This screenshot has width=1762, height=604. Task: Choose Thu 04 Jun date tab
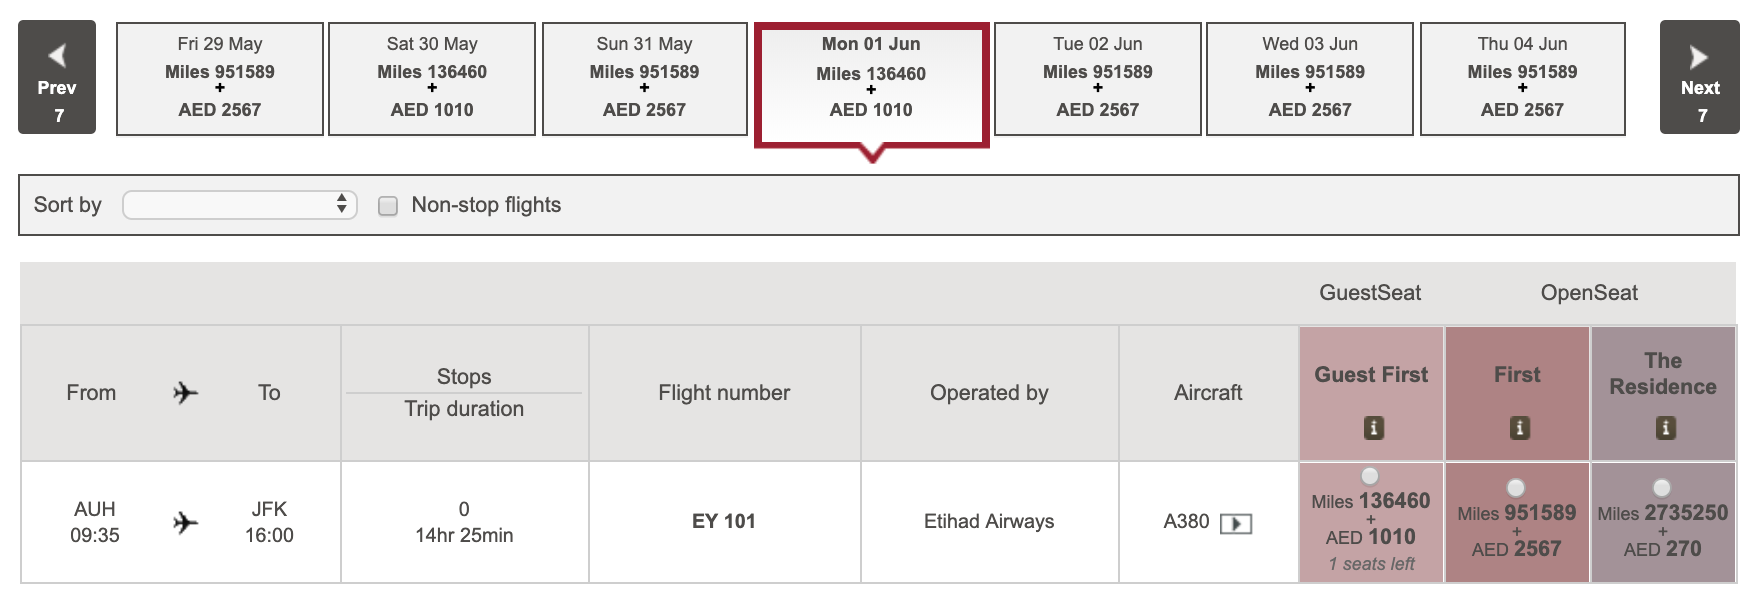(x=1522, y=78)
